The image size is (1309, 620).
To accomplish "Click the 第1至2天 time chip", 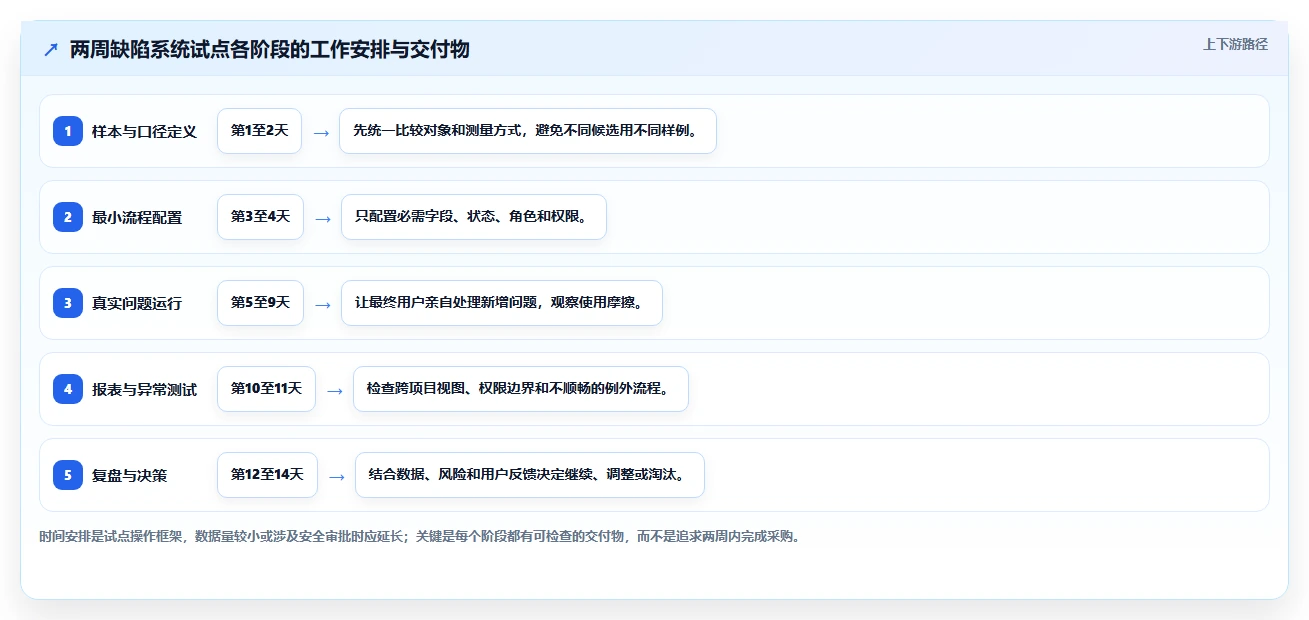I will coord(259,131).
